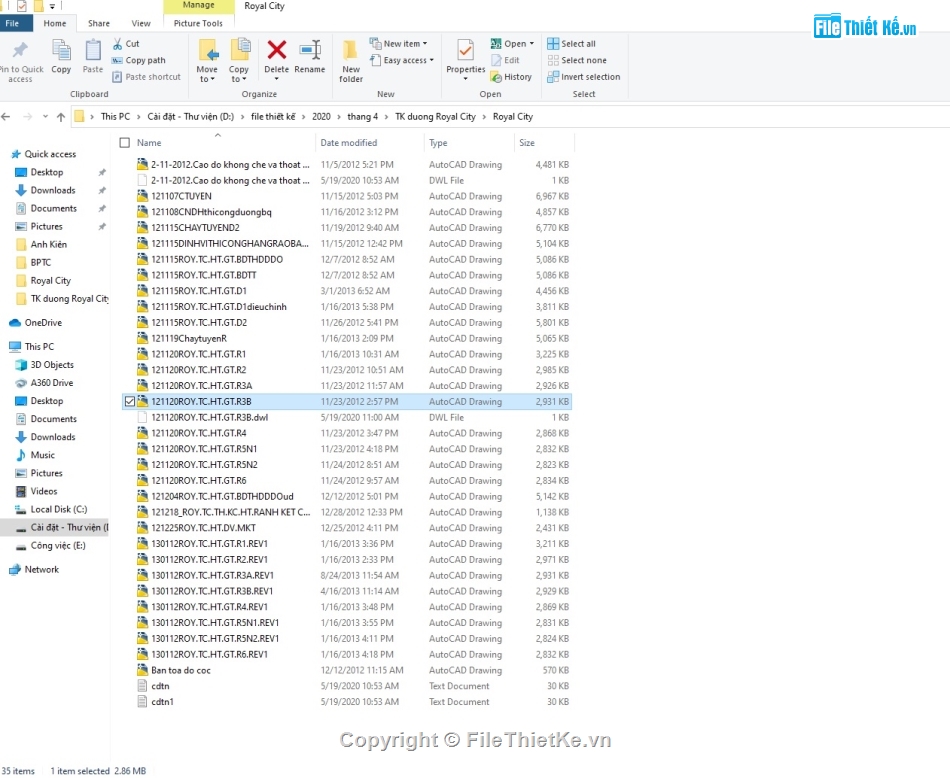Click the Select all button label
The image size is (950, 778).
579,44
